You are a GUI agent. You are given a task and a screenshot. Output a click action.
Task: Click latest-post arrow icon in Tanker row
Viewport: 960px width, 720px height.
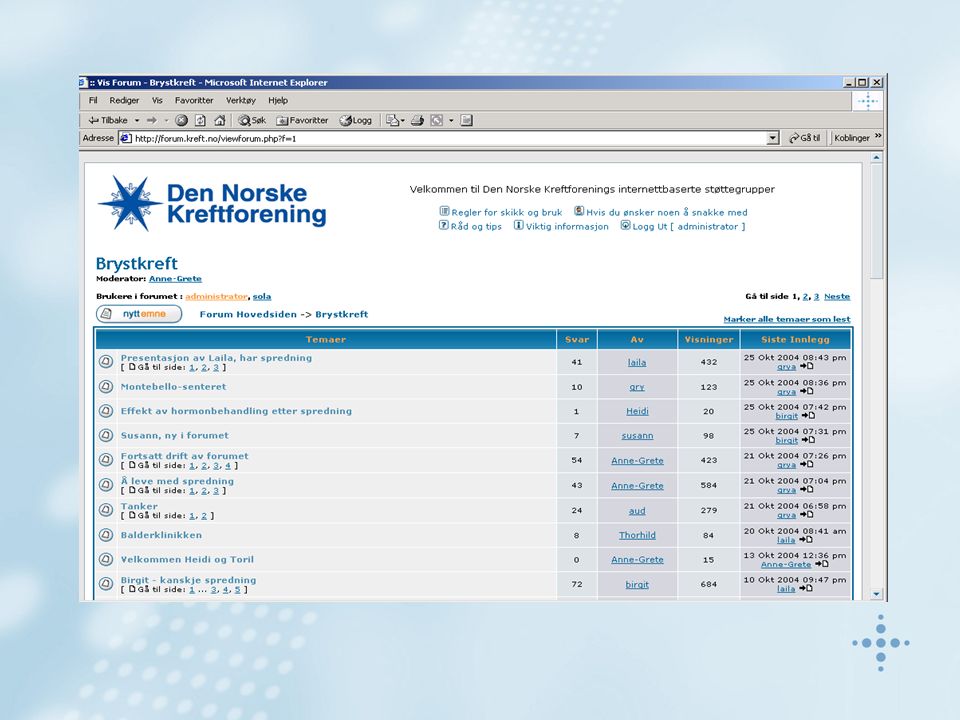point(806,515)
